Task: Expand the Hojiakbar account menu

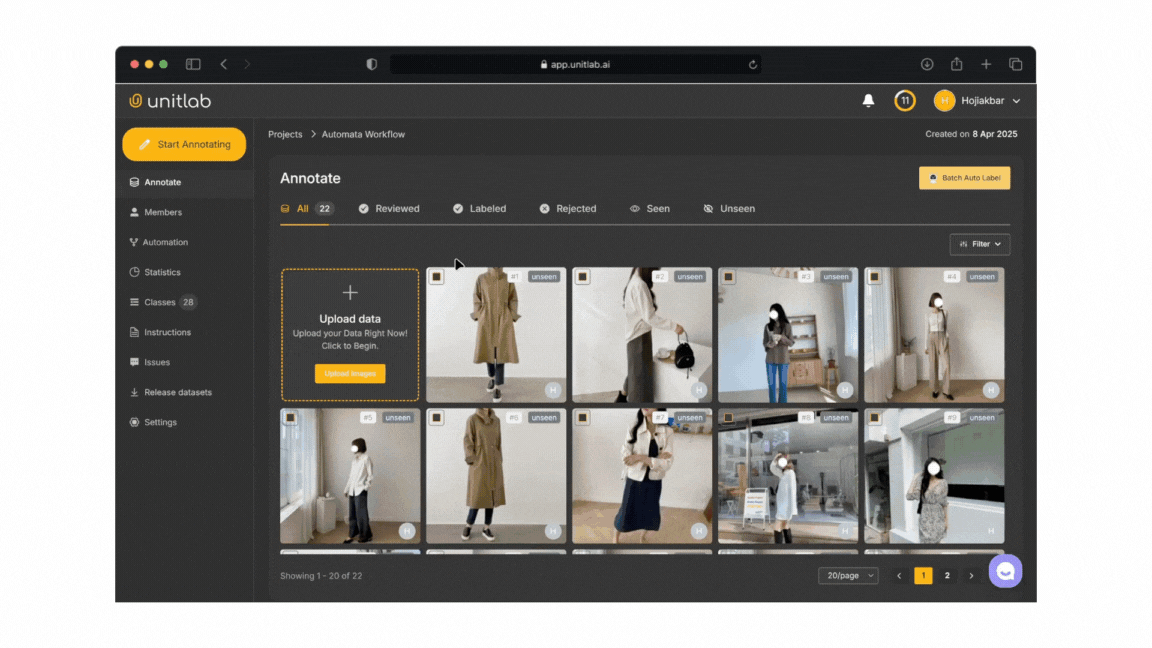Action: pos(978,100)
